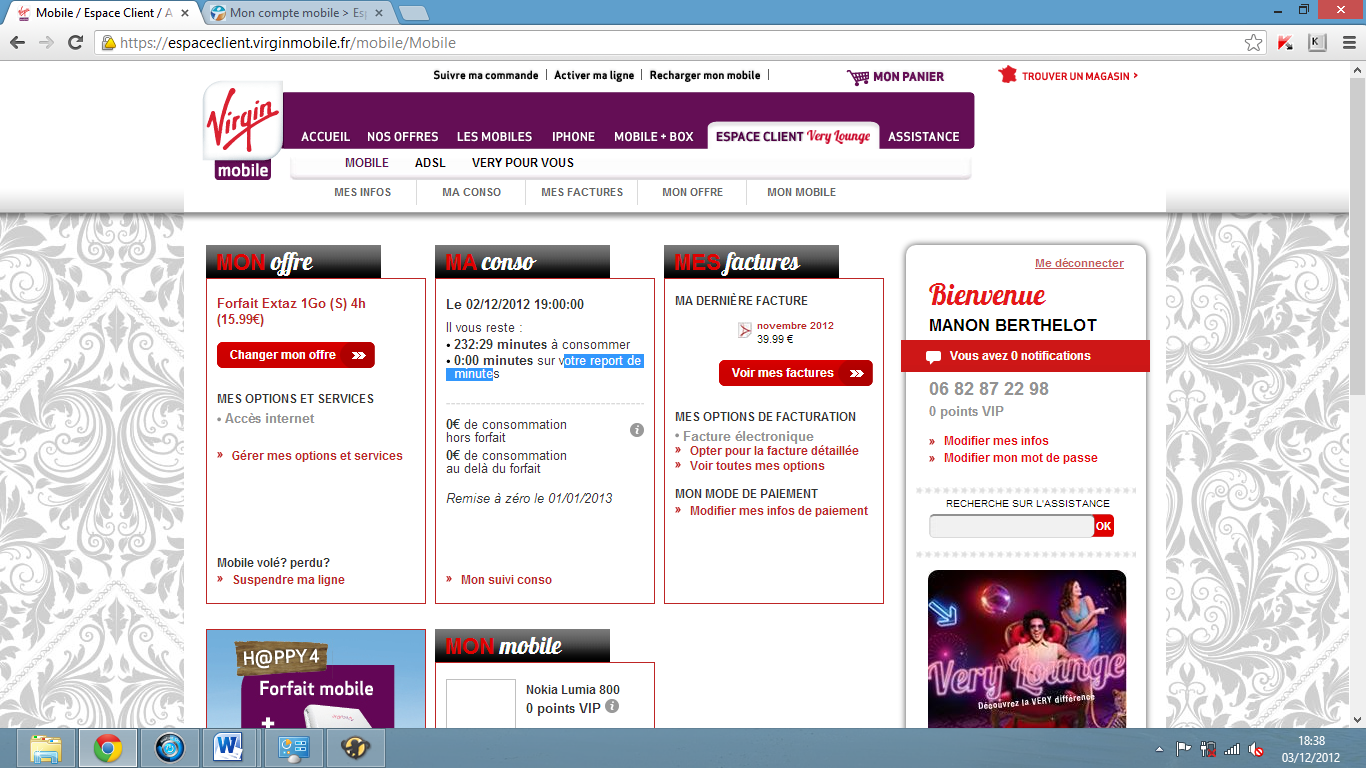Select the ESPACE CLIENT Very Lounge tab
1366x768 pixels.
click(793, 136)
